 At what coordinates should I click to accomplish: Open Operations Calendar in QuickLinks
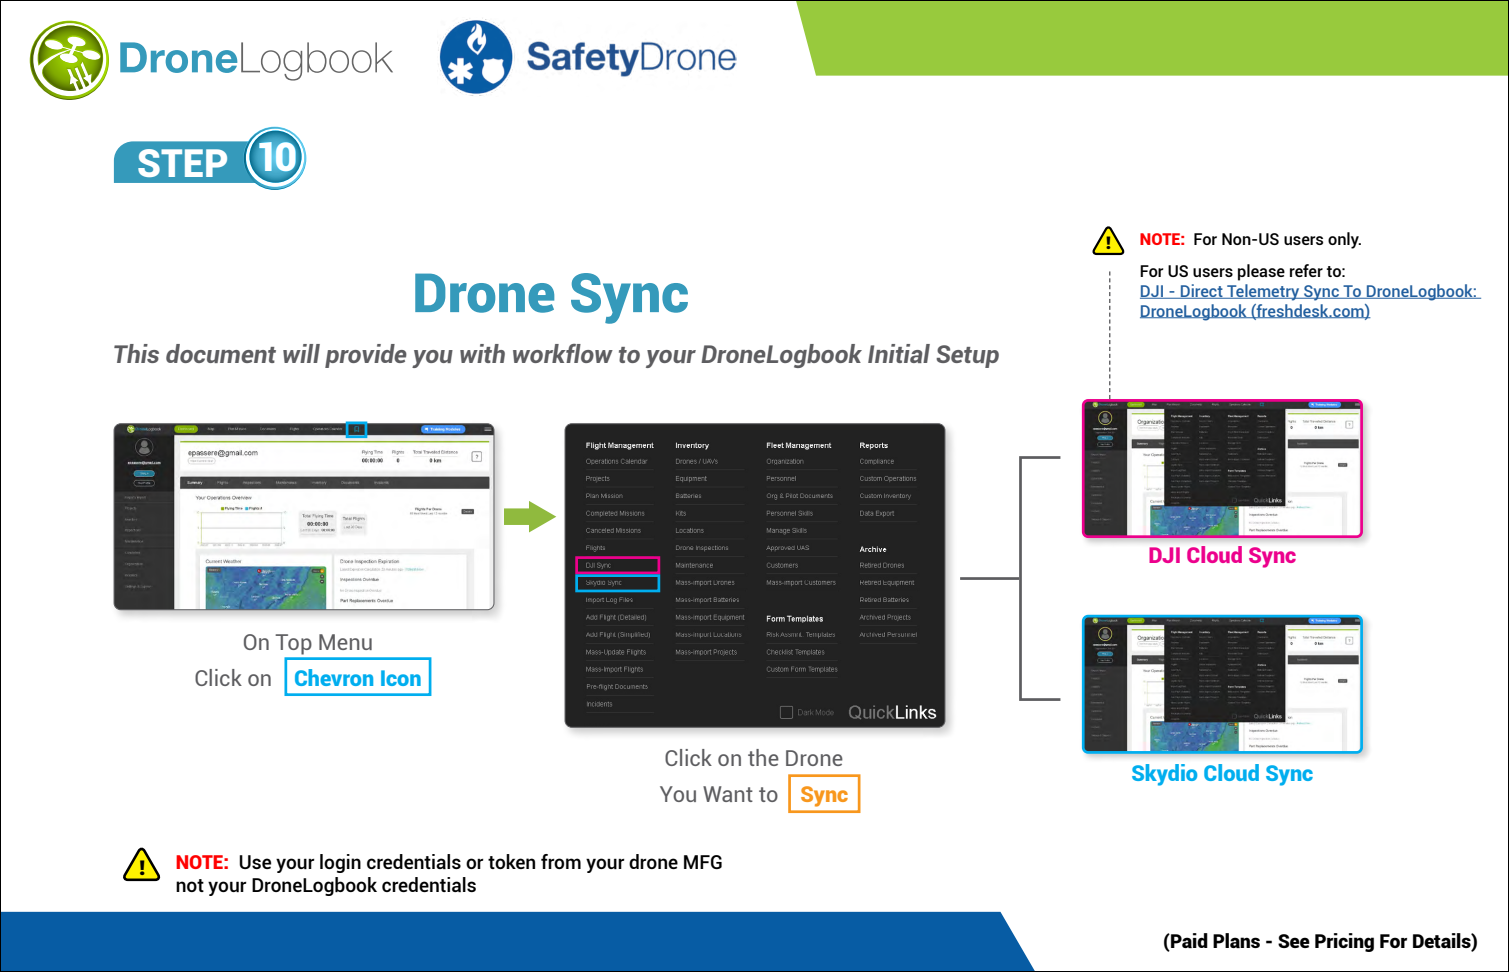[616, 461]
